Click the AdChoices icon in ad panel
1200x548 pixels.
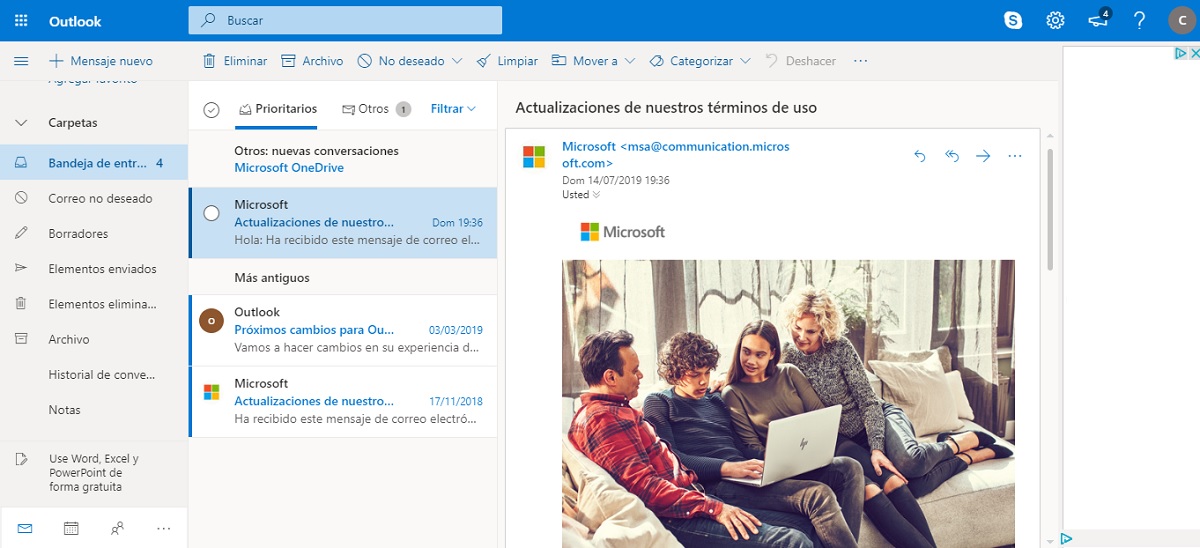tap(1180, 54)
